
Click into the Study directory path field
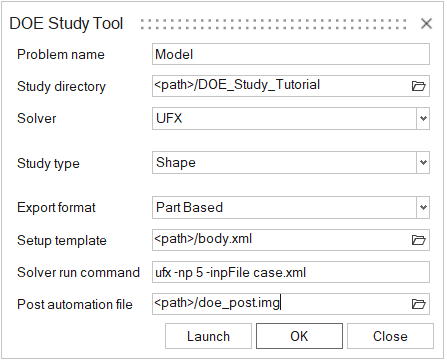pos(282,86)
